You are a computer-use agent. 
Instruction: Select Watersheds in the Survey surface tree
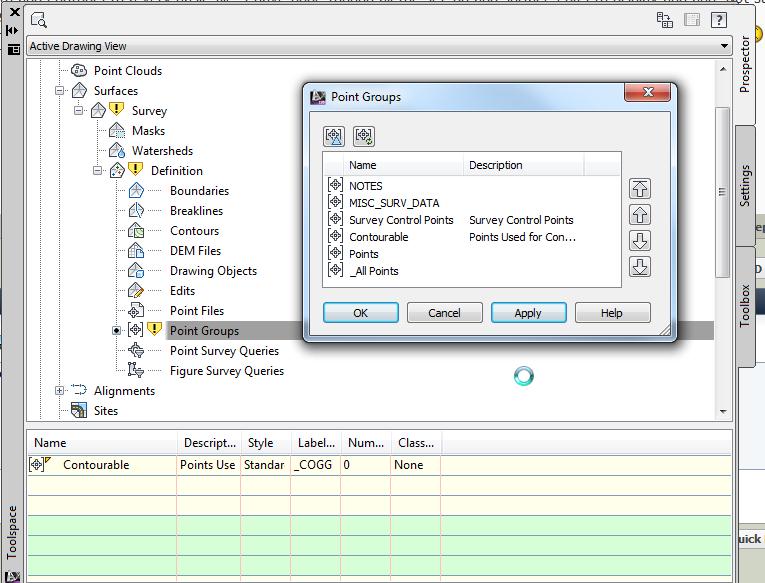162,151
